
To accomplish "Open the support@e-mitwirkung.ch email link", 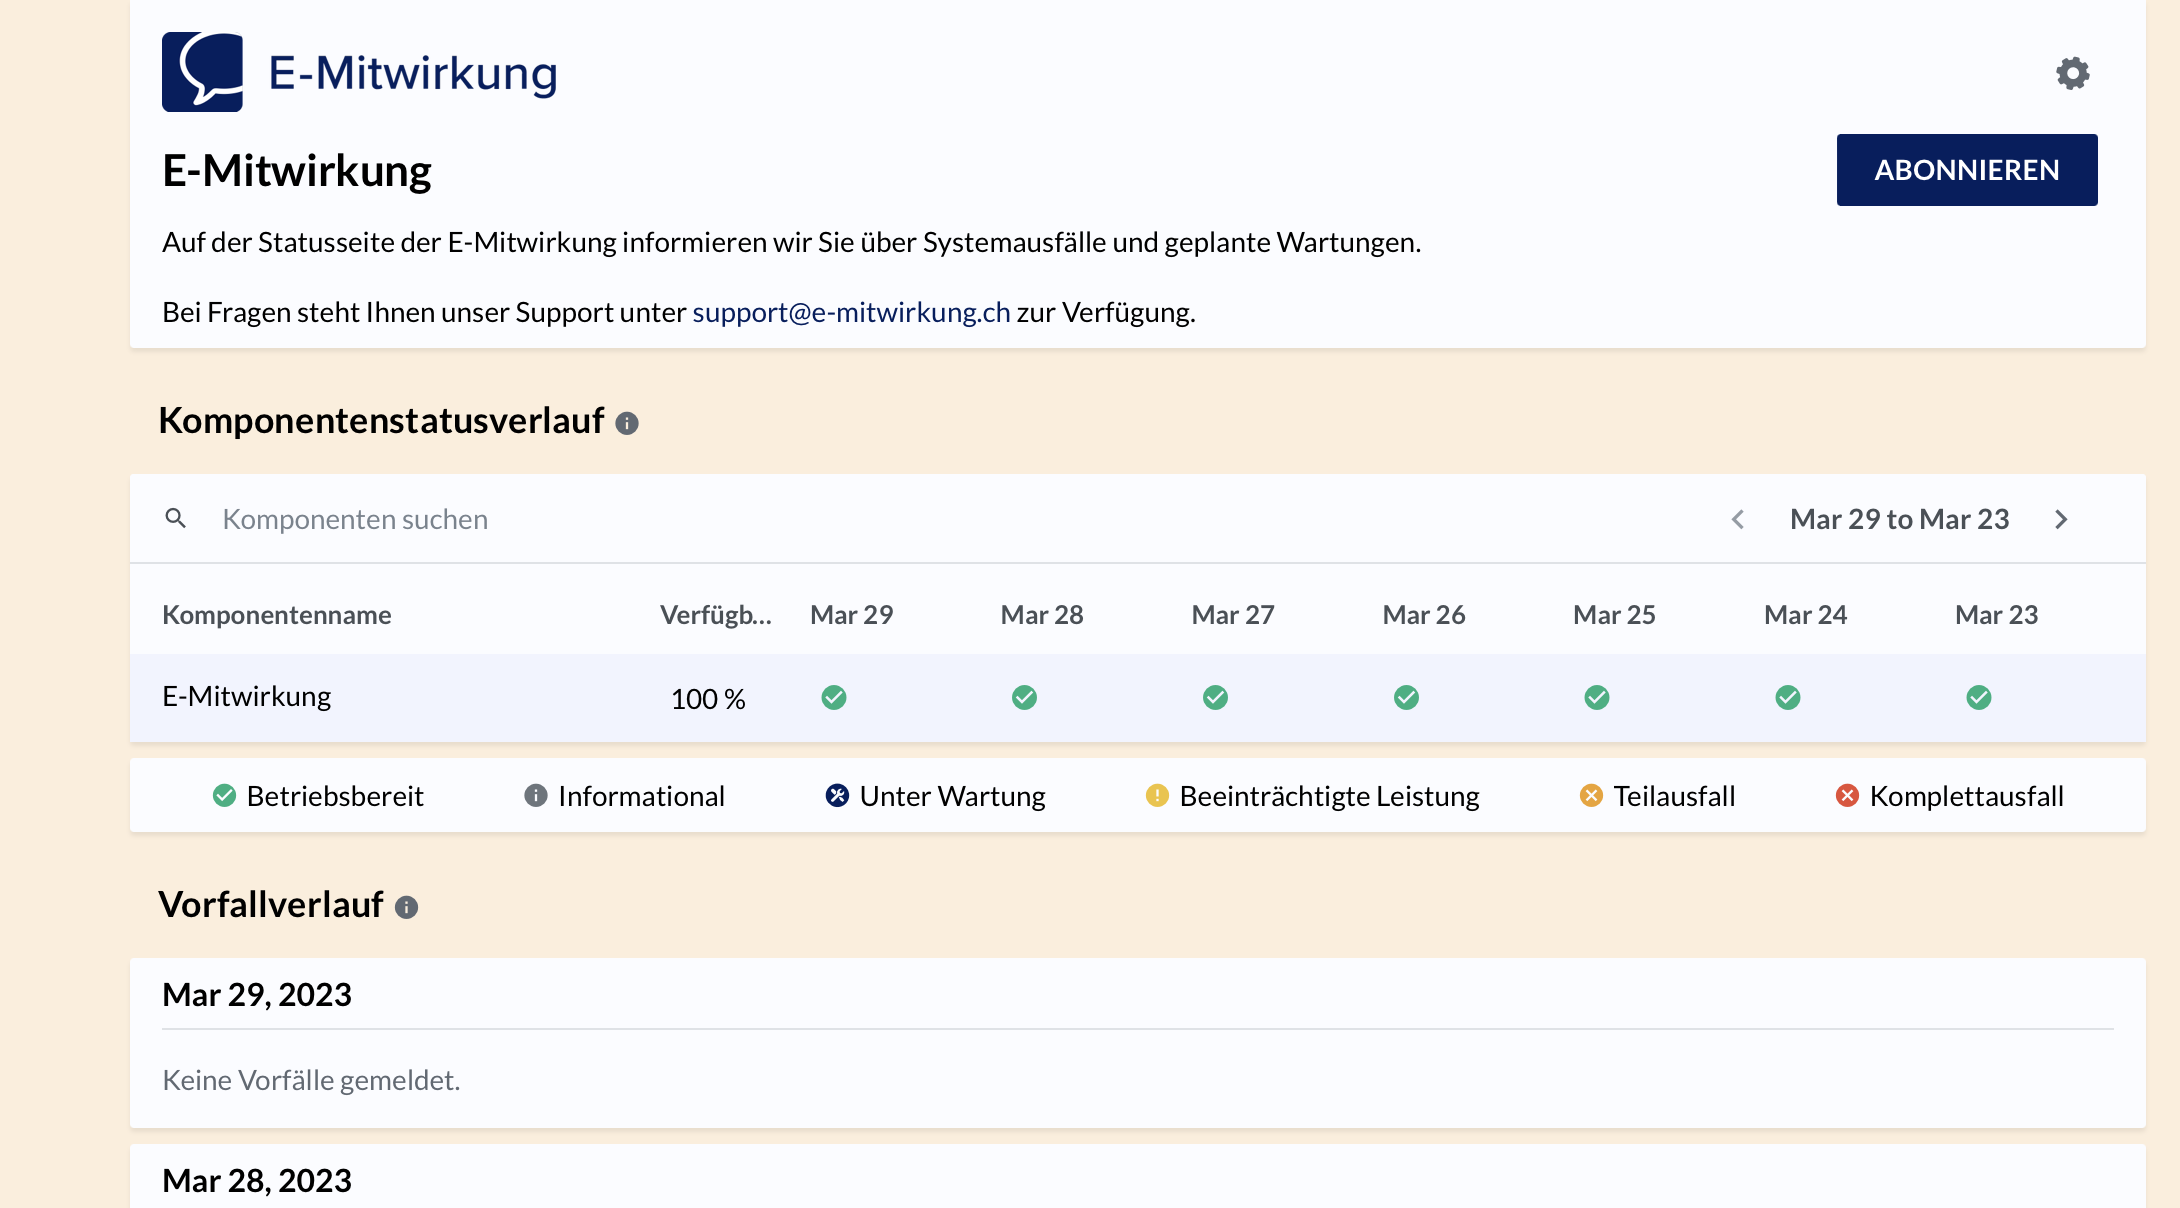I will point(851,312).
